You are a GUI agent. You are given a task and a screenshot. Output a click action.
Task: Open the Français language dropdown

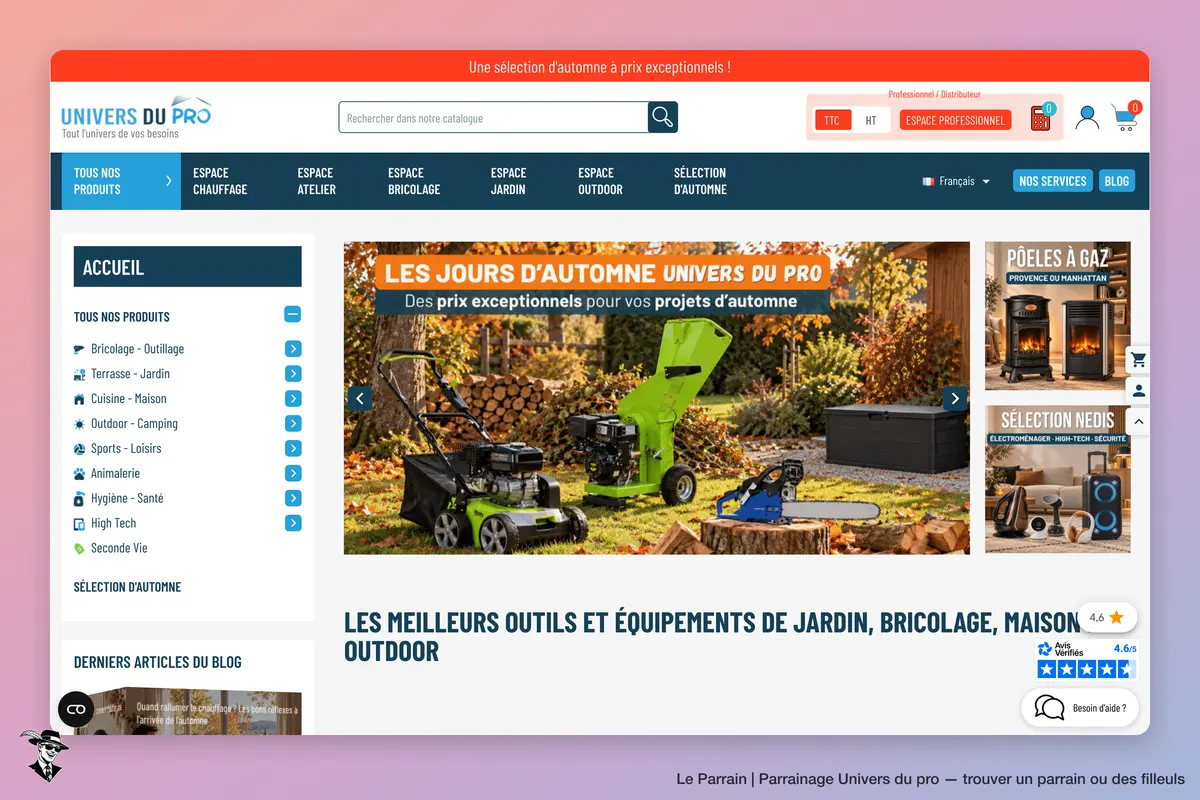[x=956, y=181]
